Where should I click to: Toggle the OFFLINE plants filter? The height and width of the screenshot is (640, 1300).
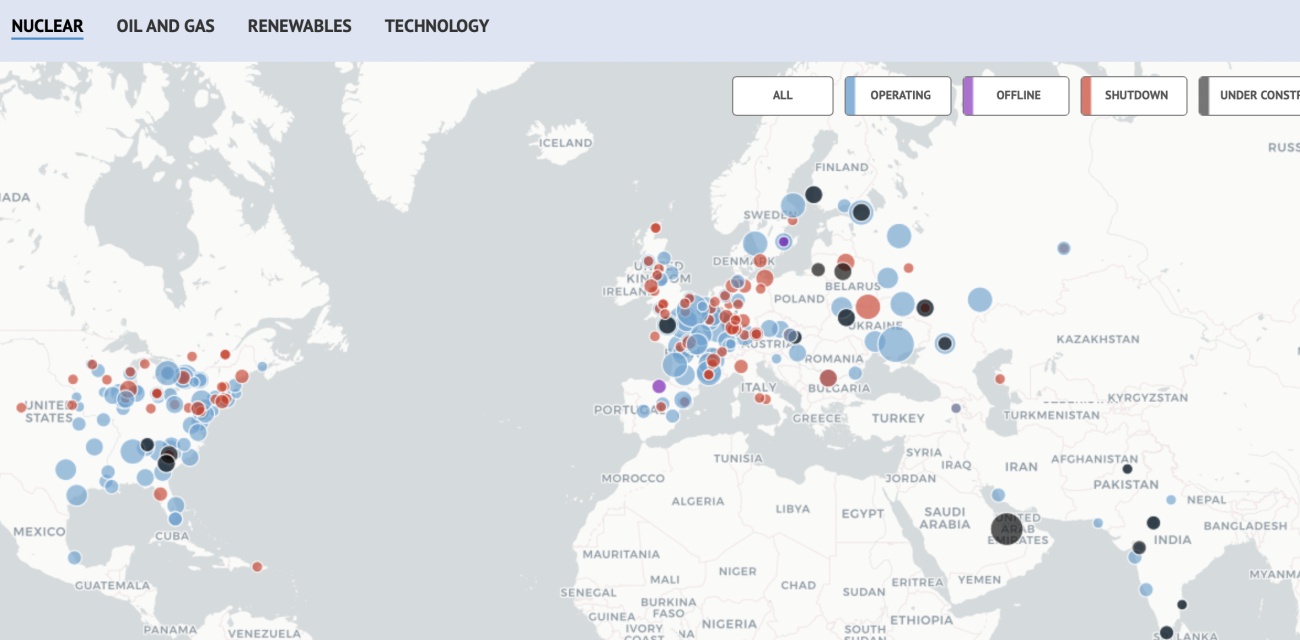1016,96
